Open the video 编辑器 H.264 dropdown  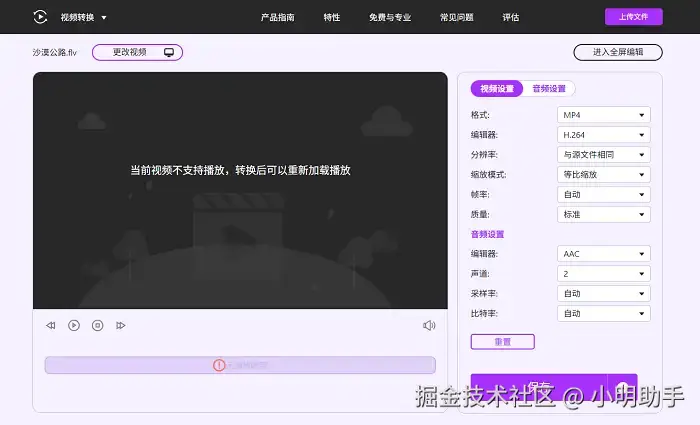(604, 135)
